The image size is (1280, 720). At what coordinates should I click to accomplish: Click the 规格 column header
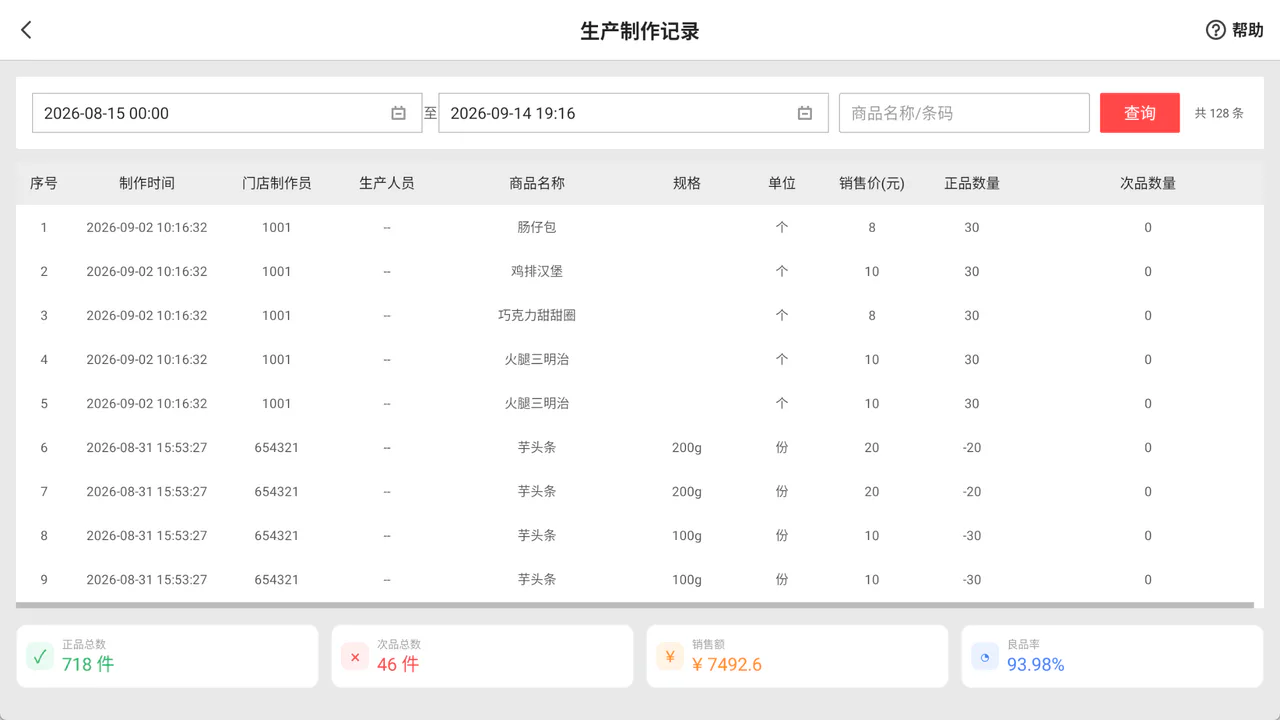[x=687, y=183]
